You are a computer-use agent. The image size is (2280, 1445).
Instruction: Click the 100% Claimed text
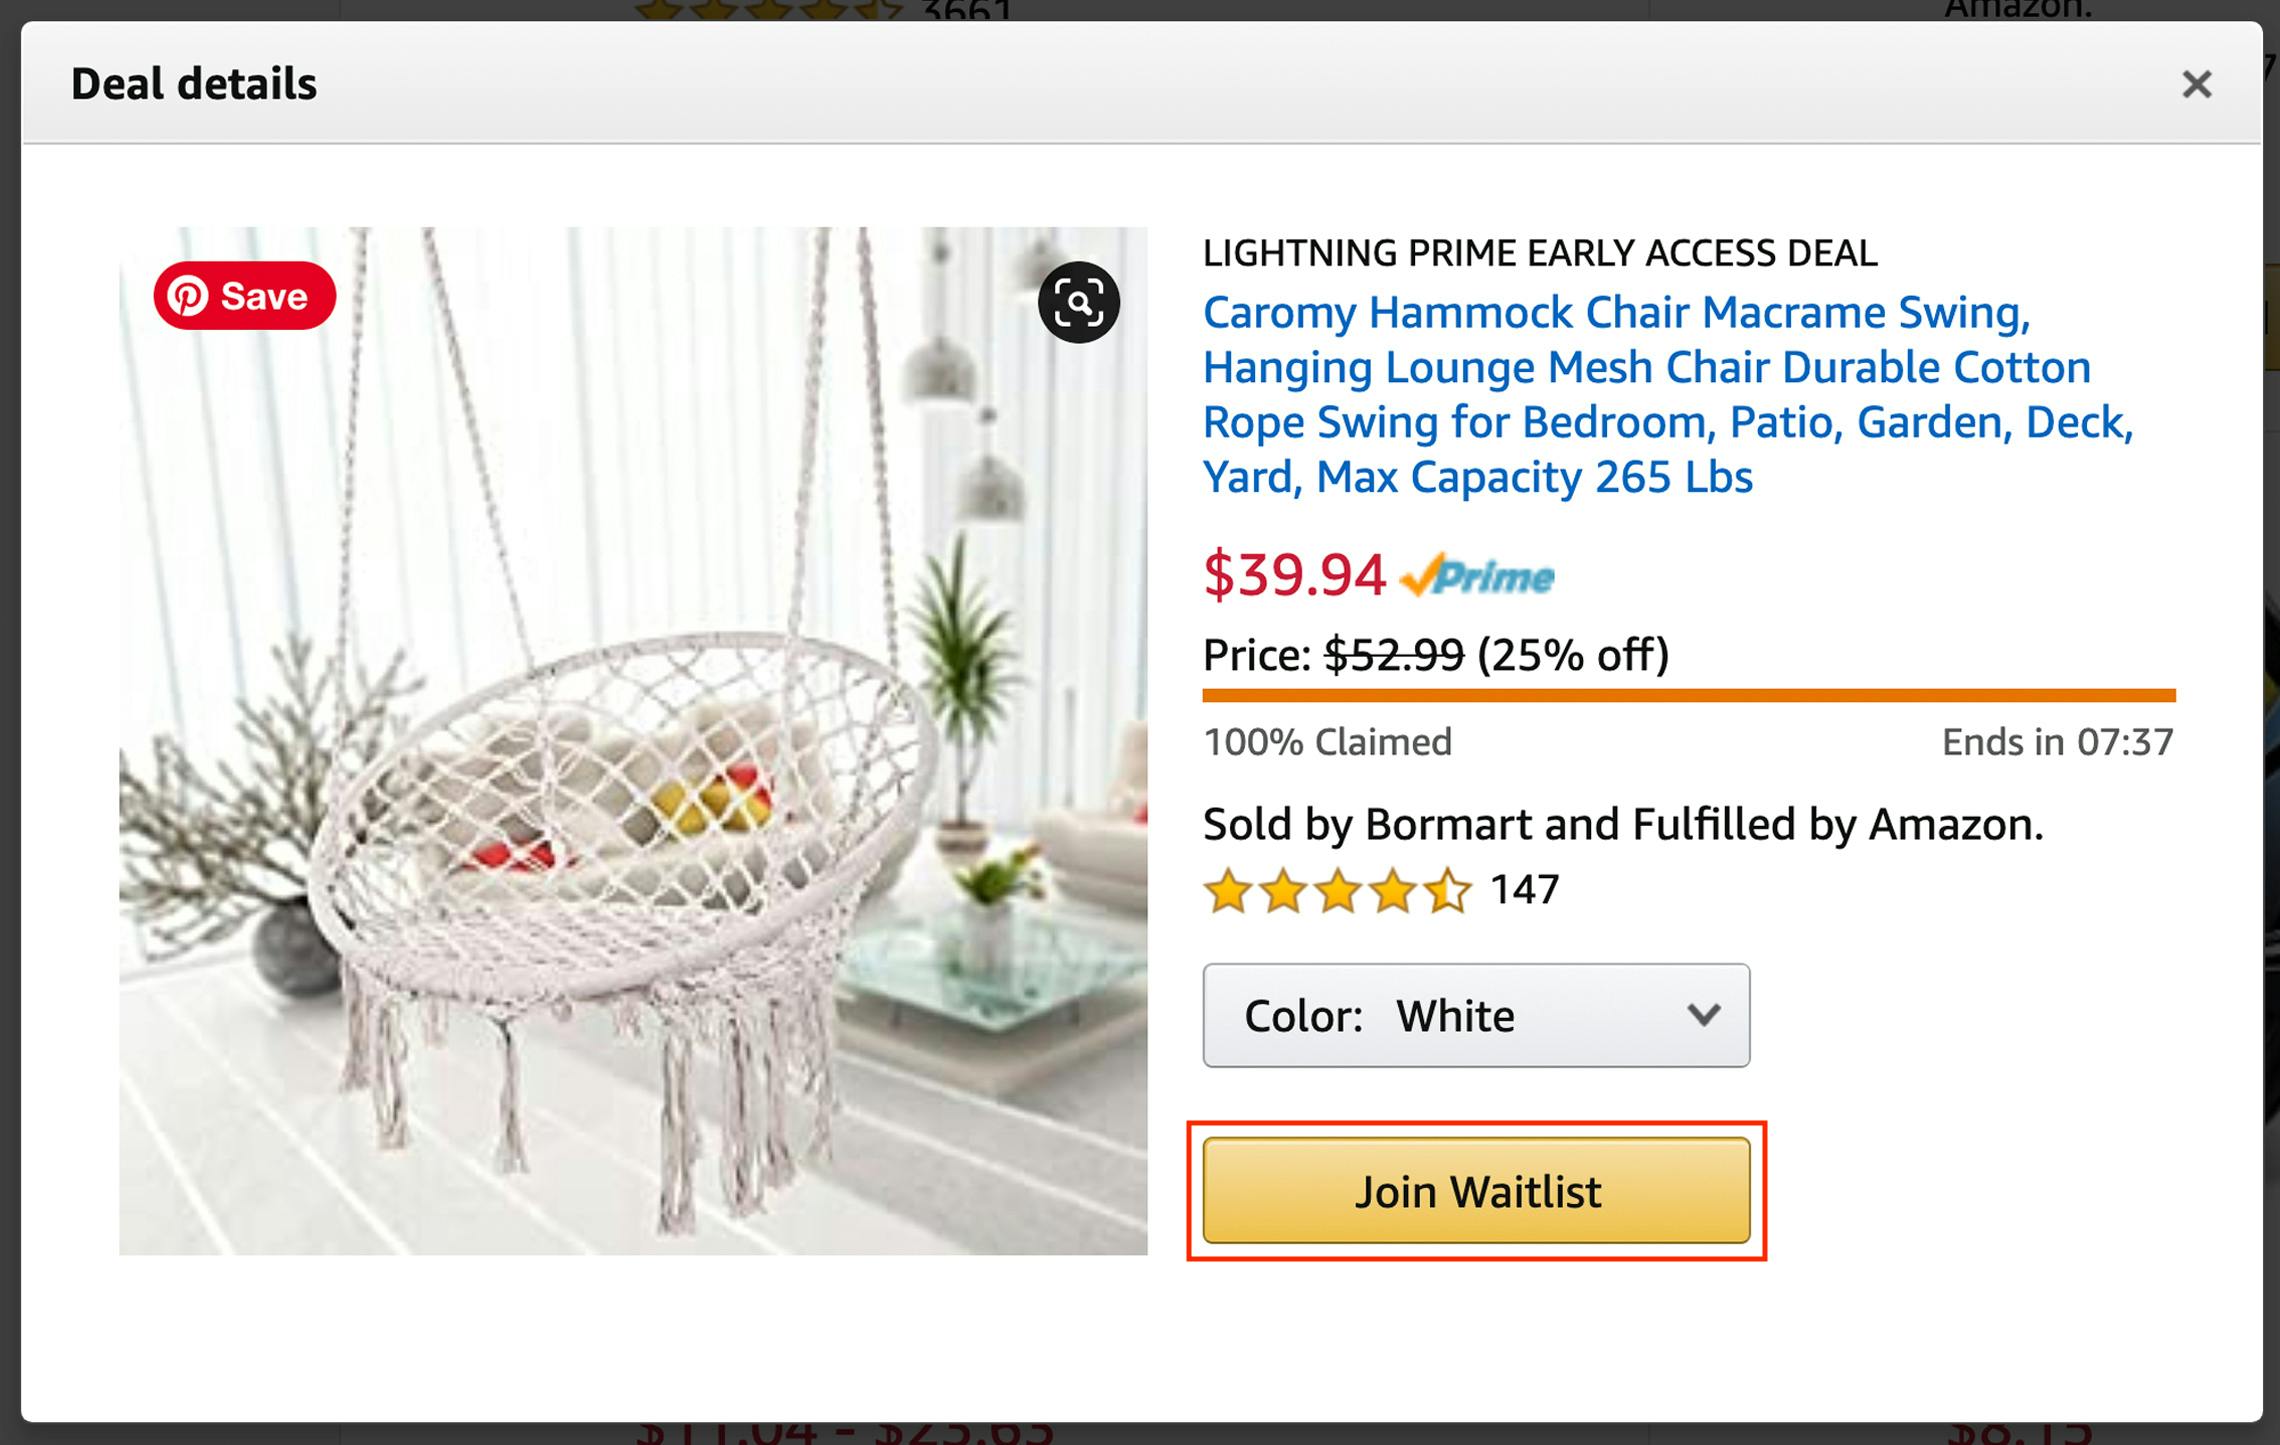[x=1327, y=742]
